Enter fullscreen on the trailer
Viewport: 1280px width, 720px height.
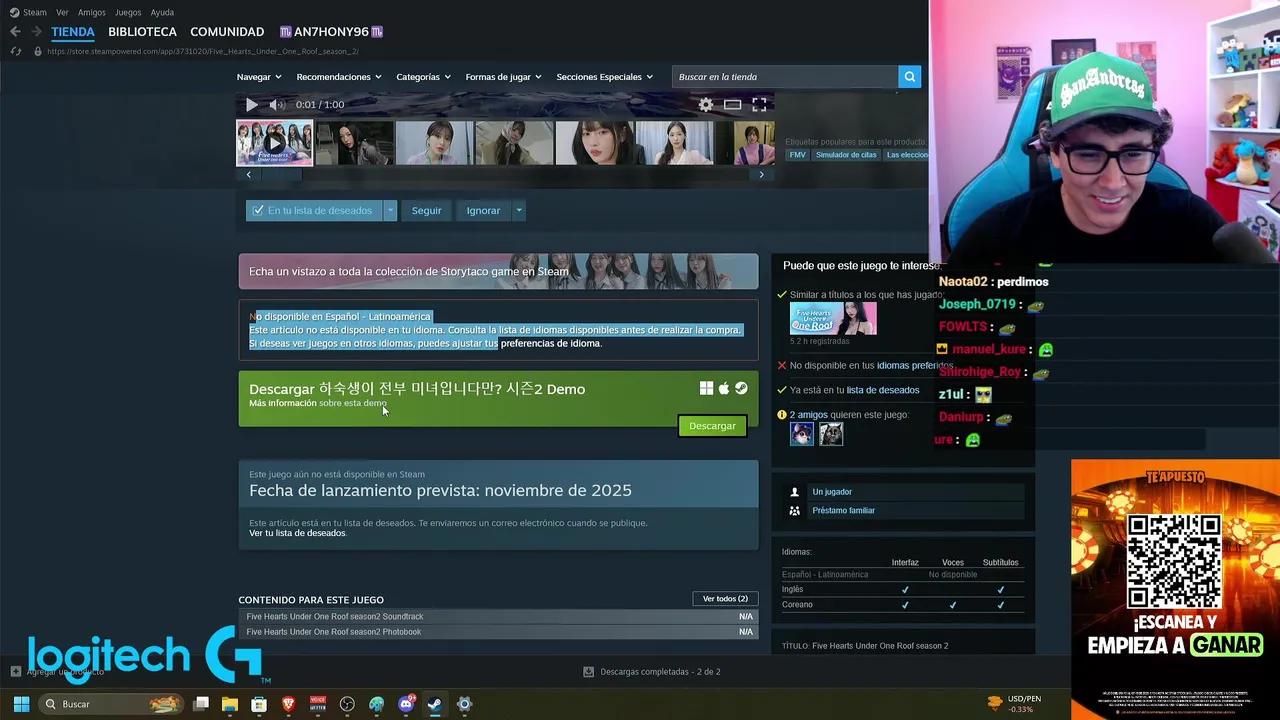click(x=759, y=105)
